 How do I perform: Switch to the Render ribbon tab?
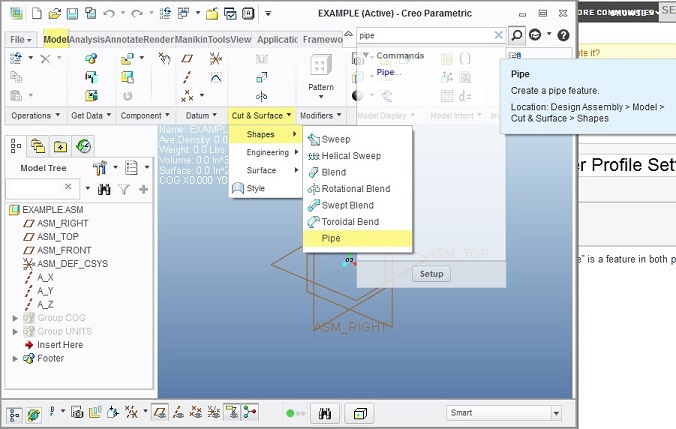click(158, 40)
